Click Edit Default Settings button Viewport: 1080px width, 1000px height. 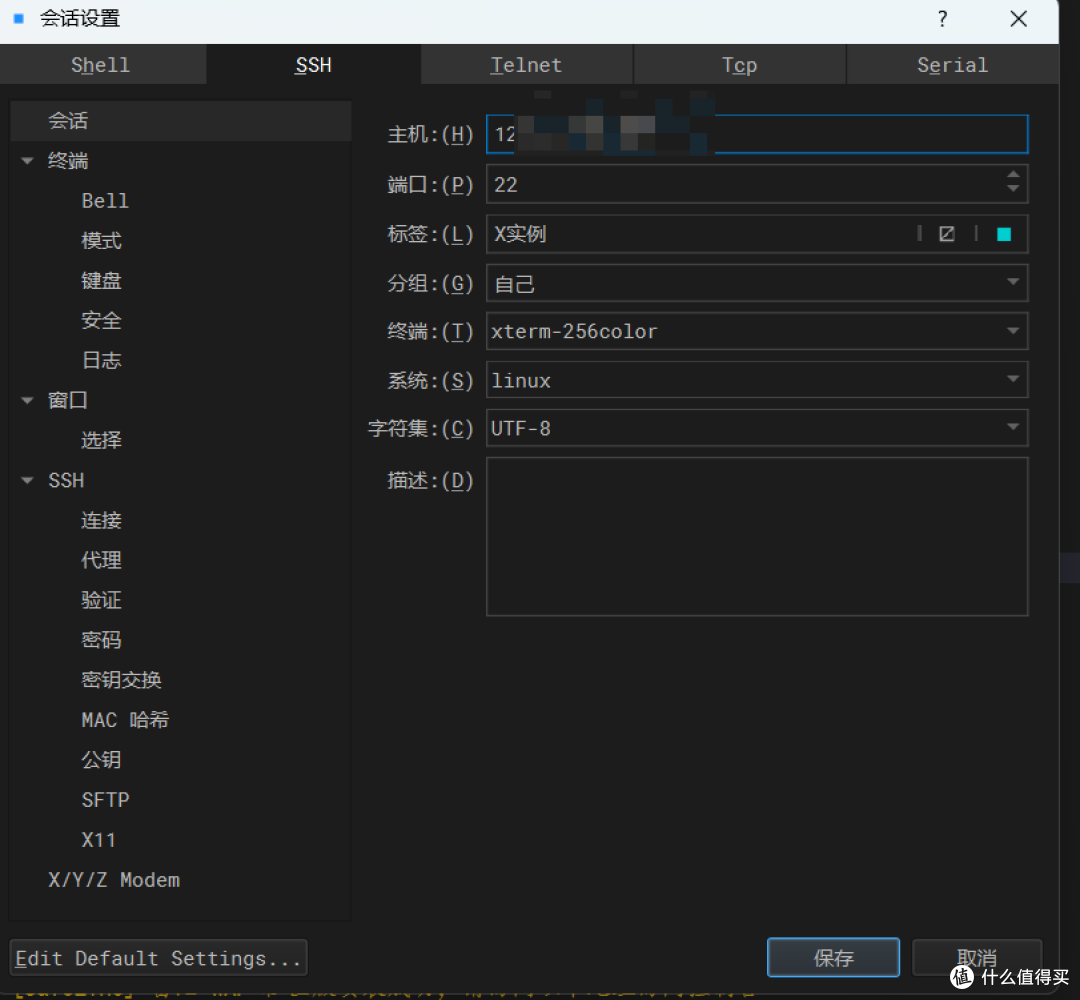click(158, 958)
